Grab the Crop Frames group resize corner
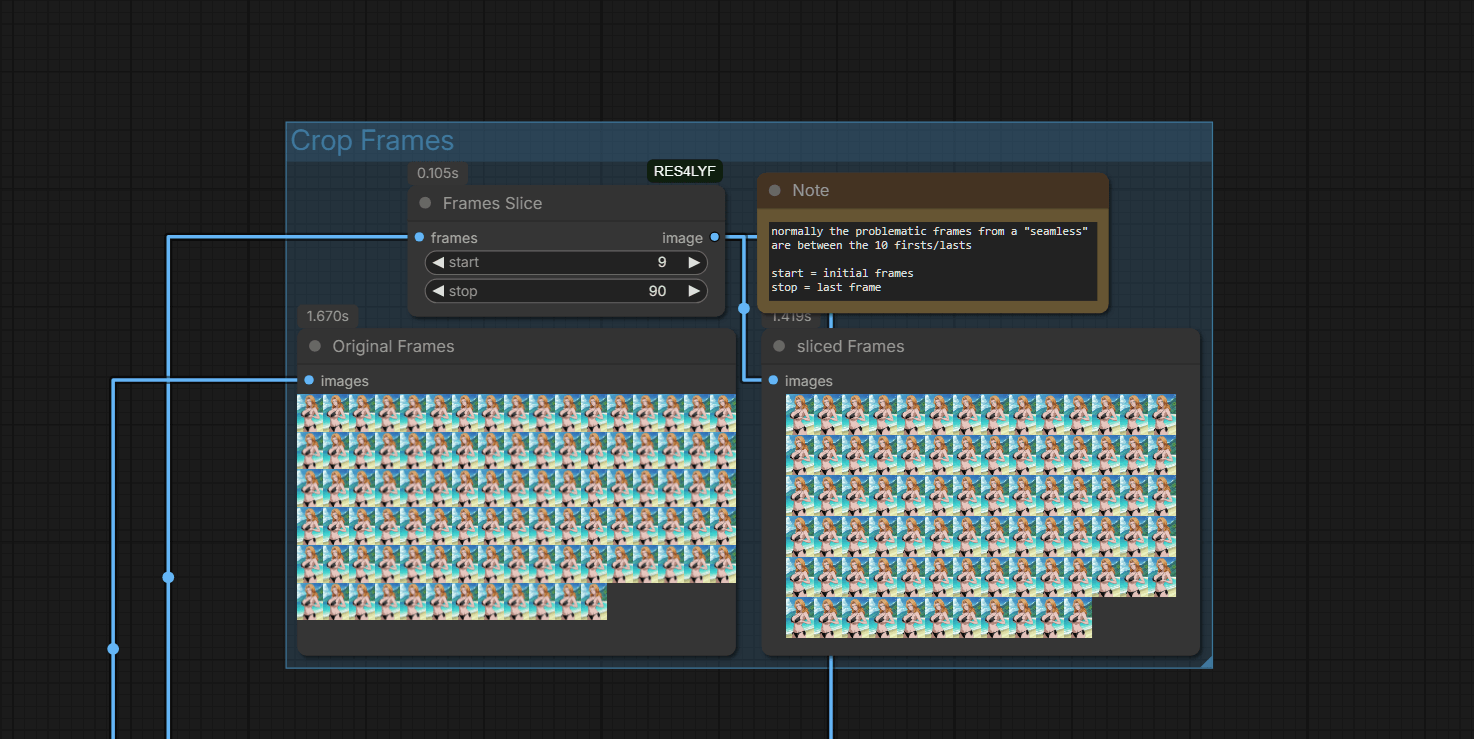 1206,662
